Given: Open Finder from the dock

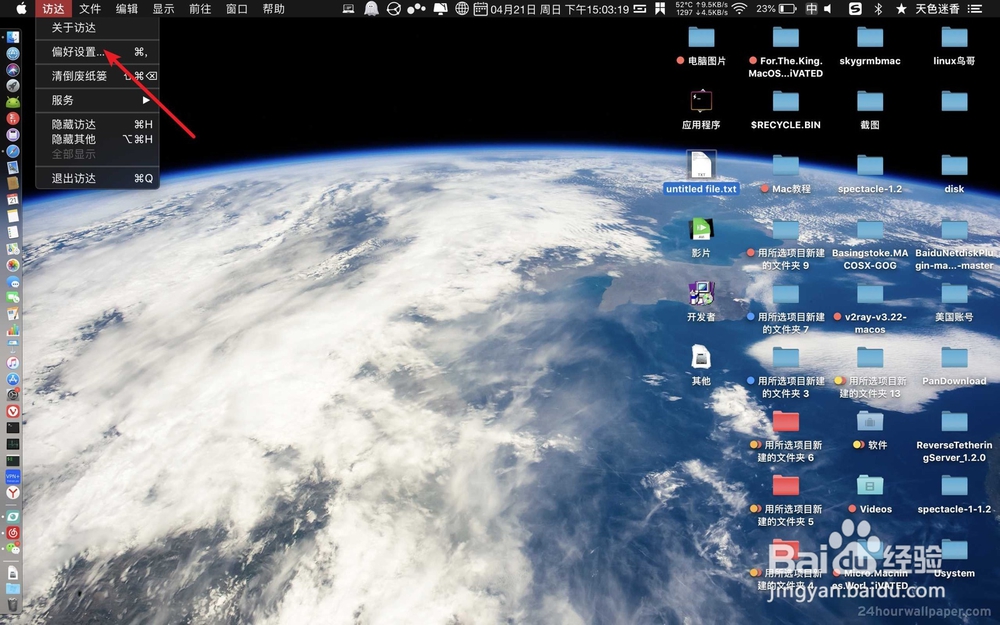Looking at the screenshot, I should [x=13, y=38].
